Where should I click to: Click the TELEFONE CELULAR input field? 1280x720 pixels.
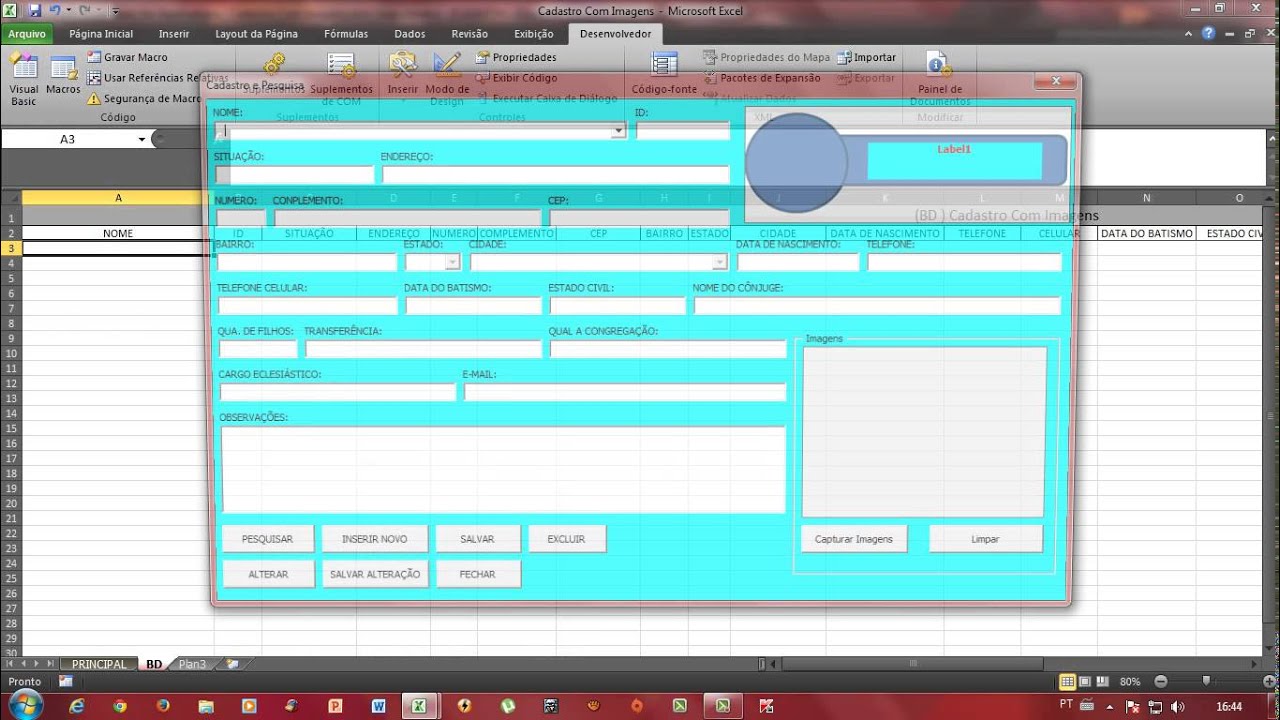[308, 306]
